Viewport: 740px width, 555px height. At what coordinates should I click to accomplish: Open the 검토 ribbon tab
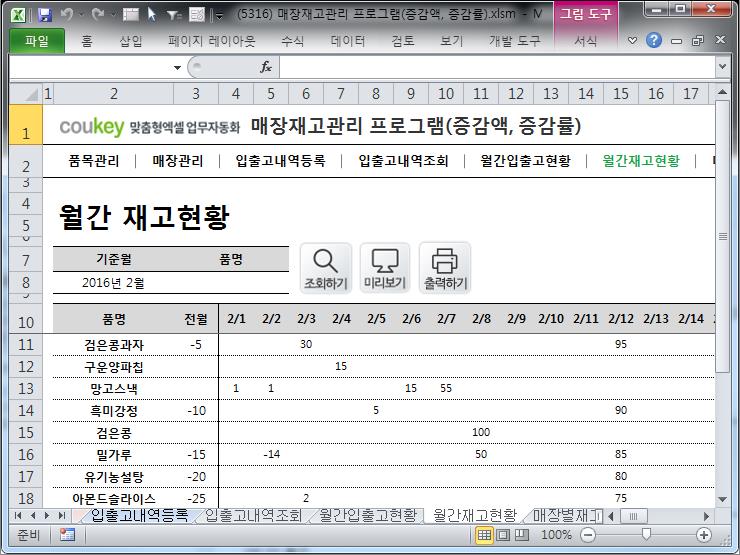coord(403,41)
